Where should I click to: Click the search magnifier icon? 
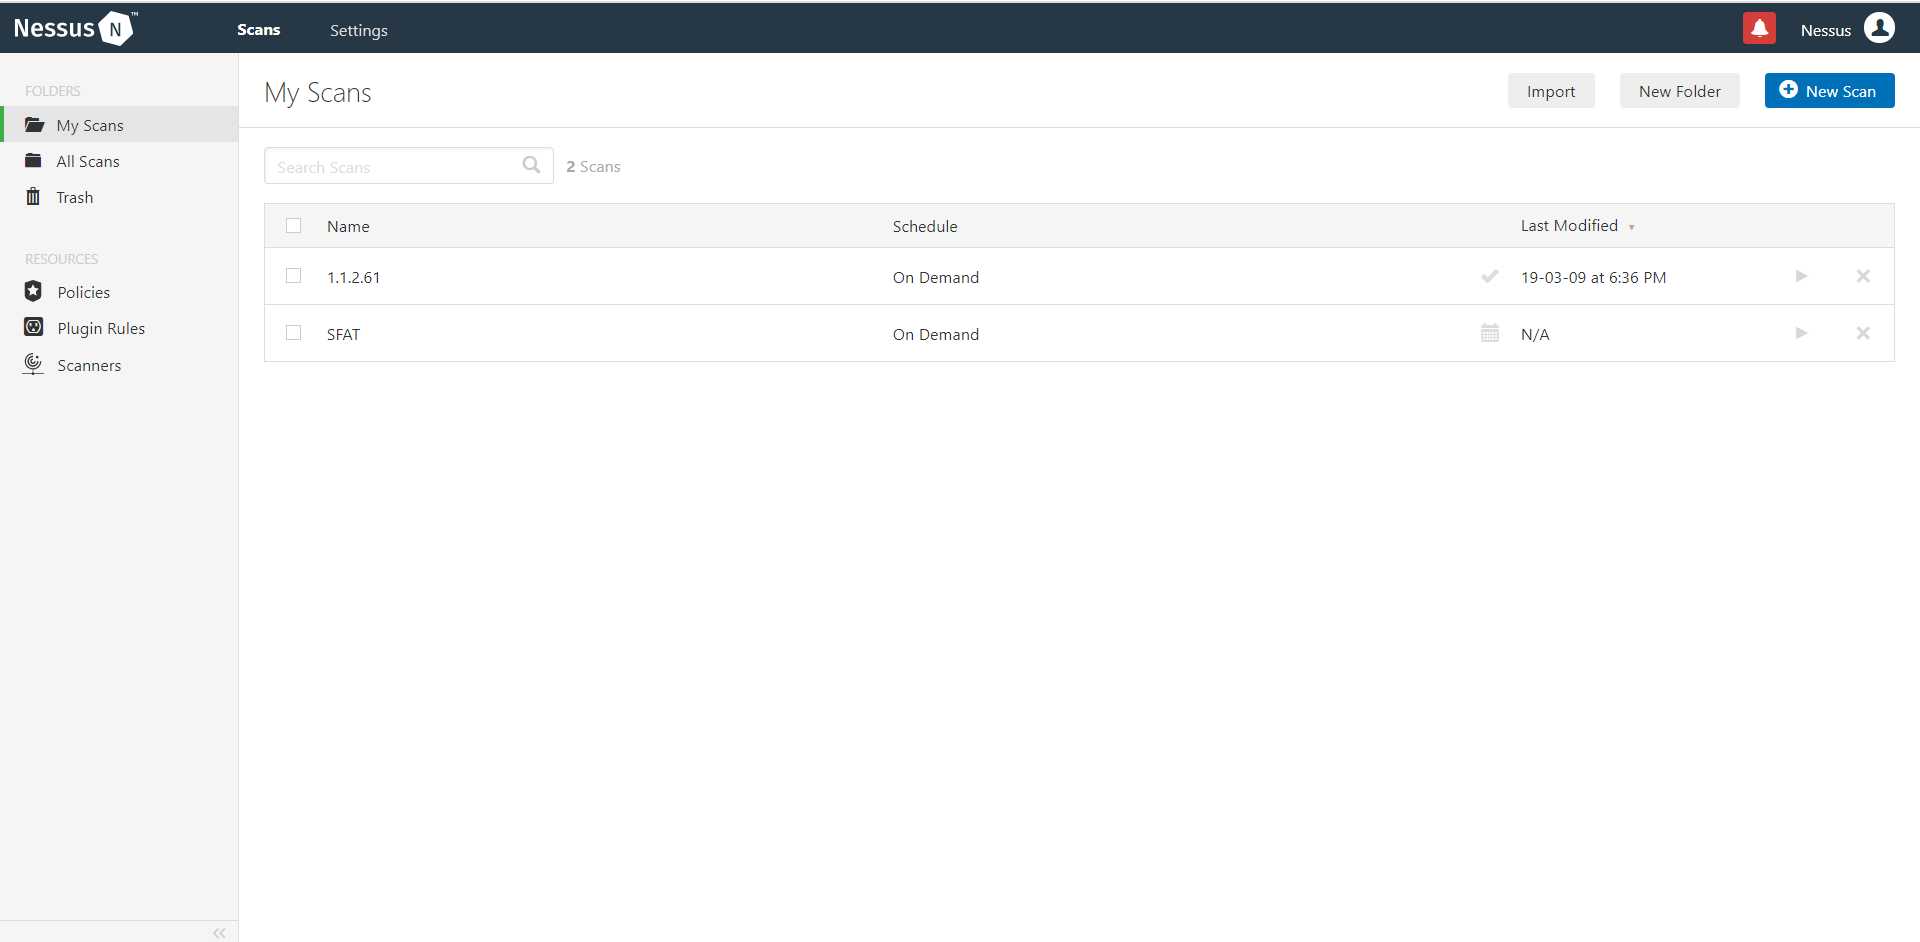[531, 165]
